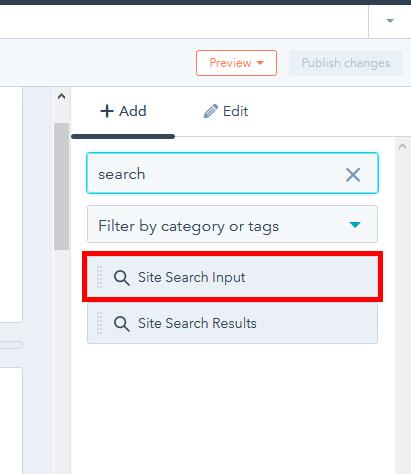Switch to the Add tab
Screen dimensions: 411x474
(123, 111)
